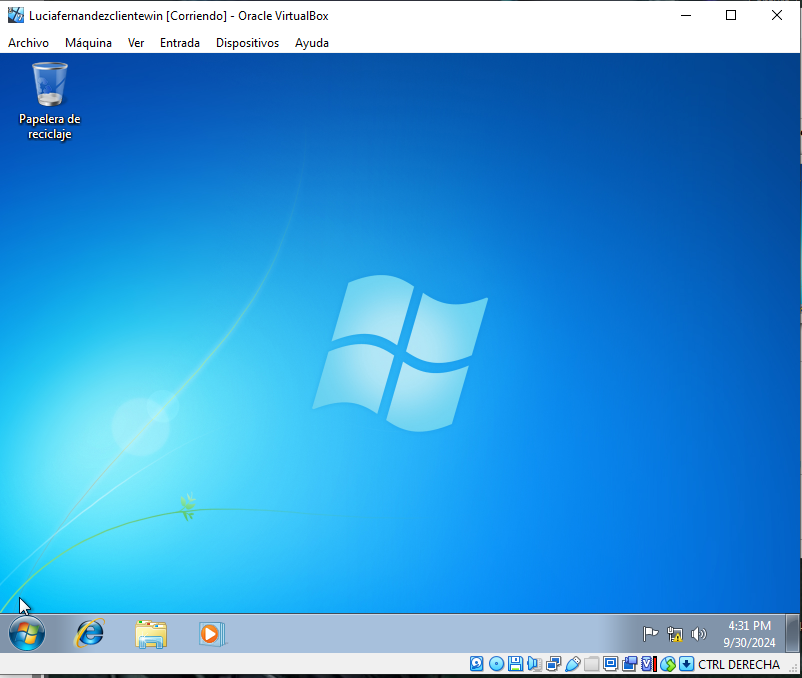Click the VirtualBox hard disk status icon
The height and width of the screenshot is (678, 802).
477,664
